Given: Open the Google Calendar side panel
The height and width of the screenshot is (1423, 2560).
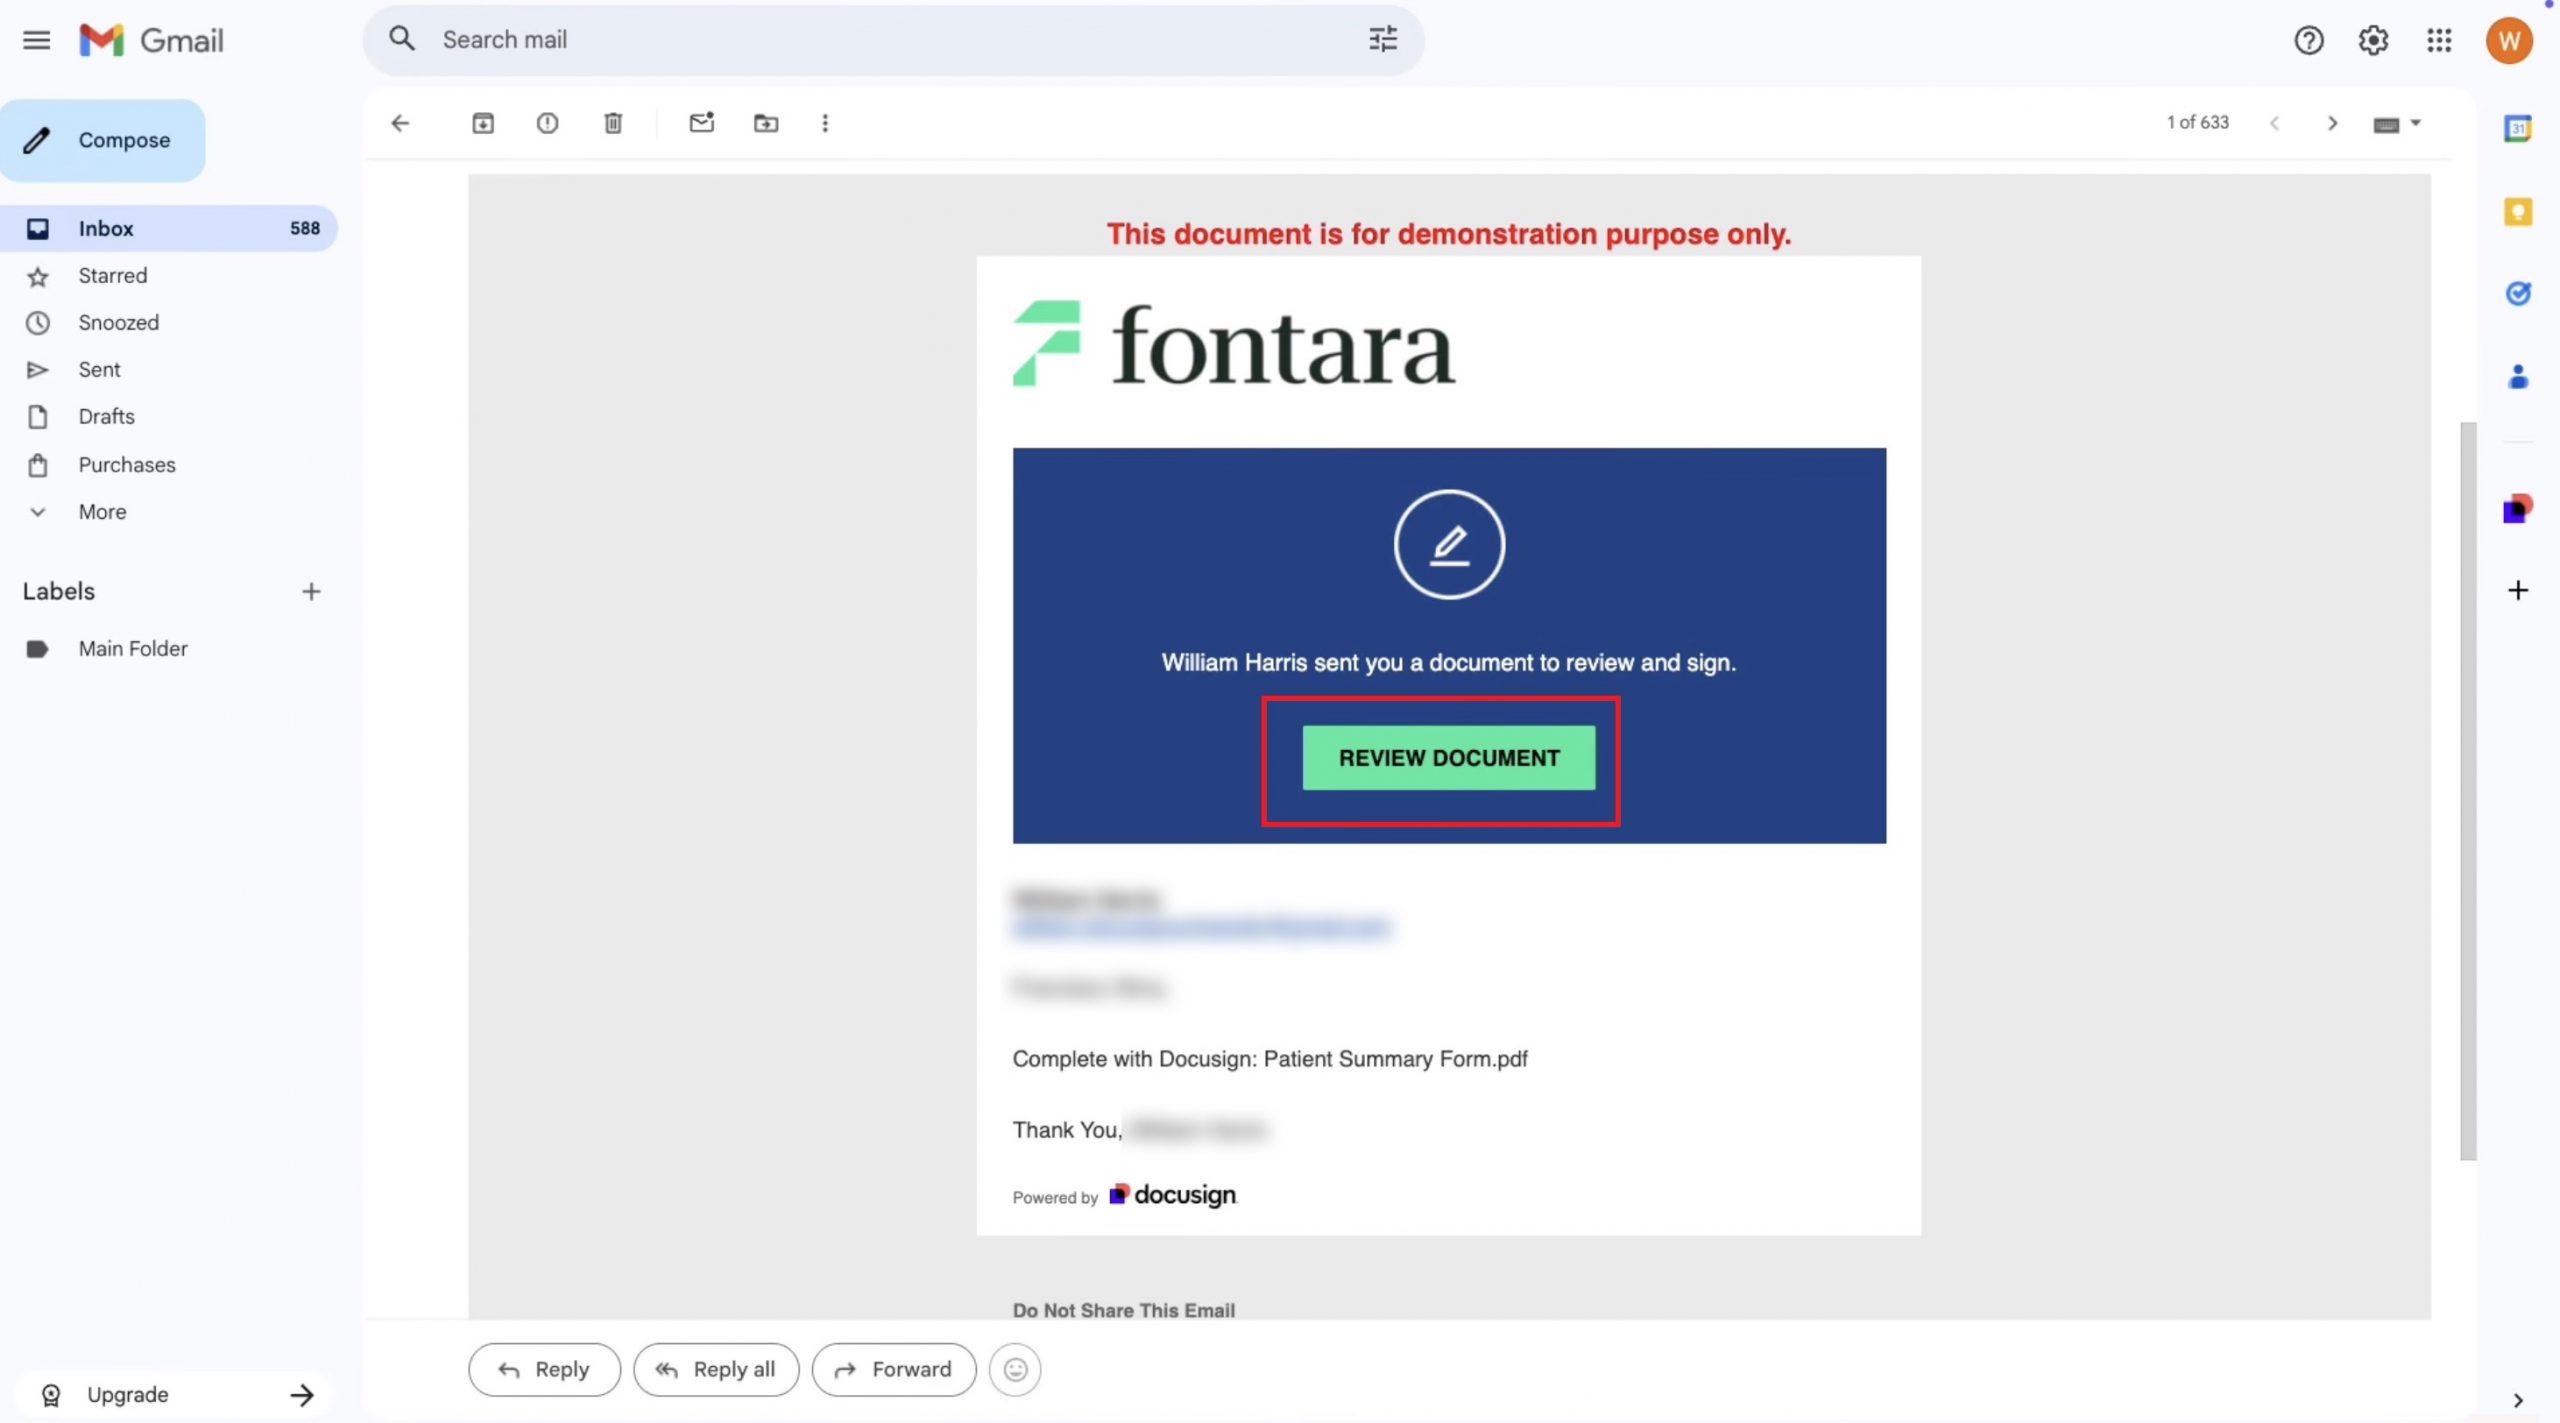Looking at the screenshot, I should tap(2518, 128).
